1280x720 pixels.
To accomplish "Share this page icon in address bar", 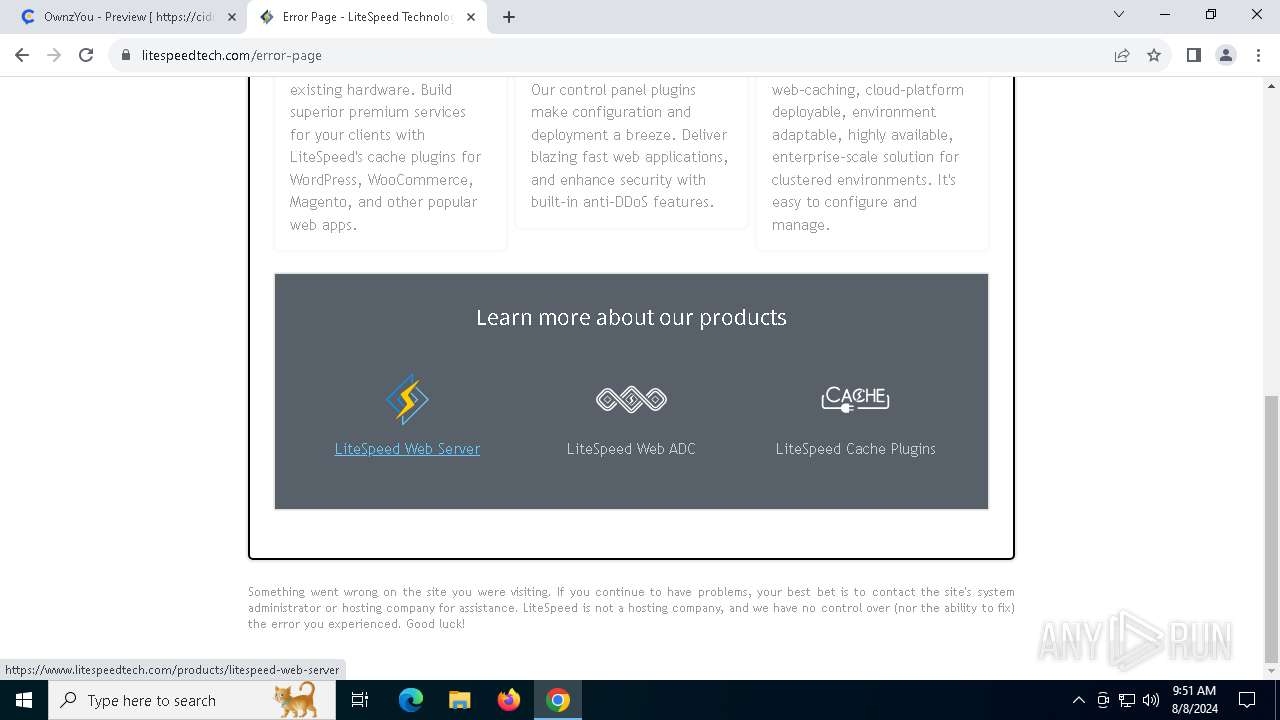I will click(1122, 56).
